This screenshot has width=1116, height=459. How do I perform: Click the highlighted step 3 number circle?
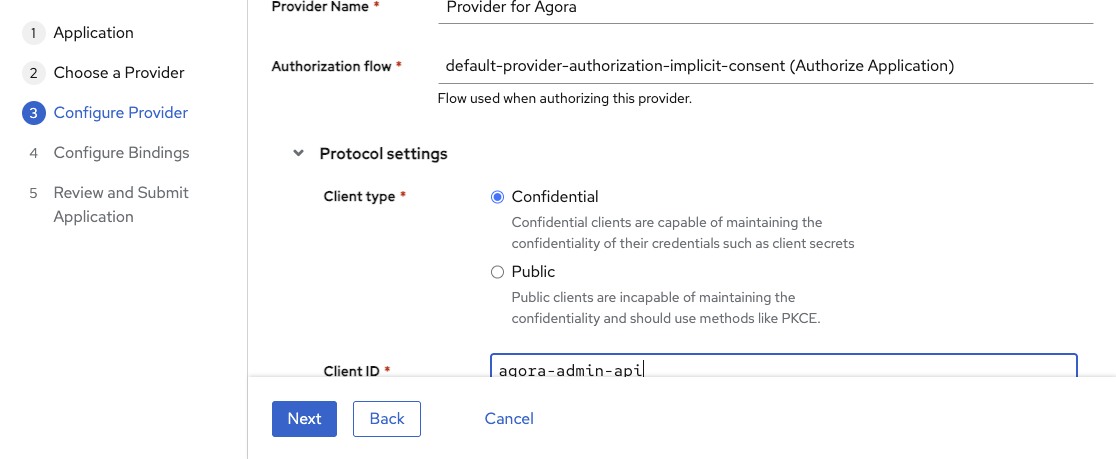(33, 113)
